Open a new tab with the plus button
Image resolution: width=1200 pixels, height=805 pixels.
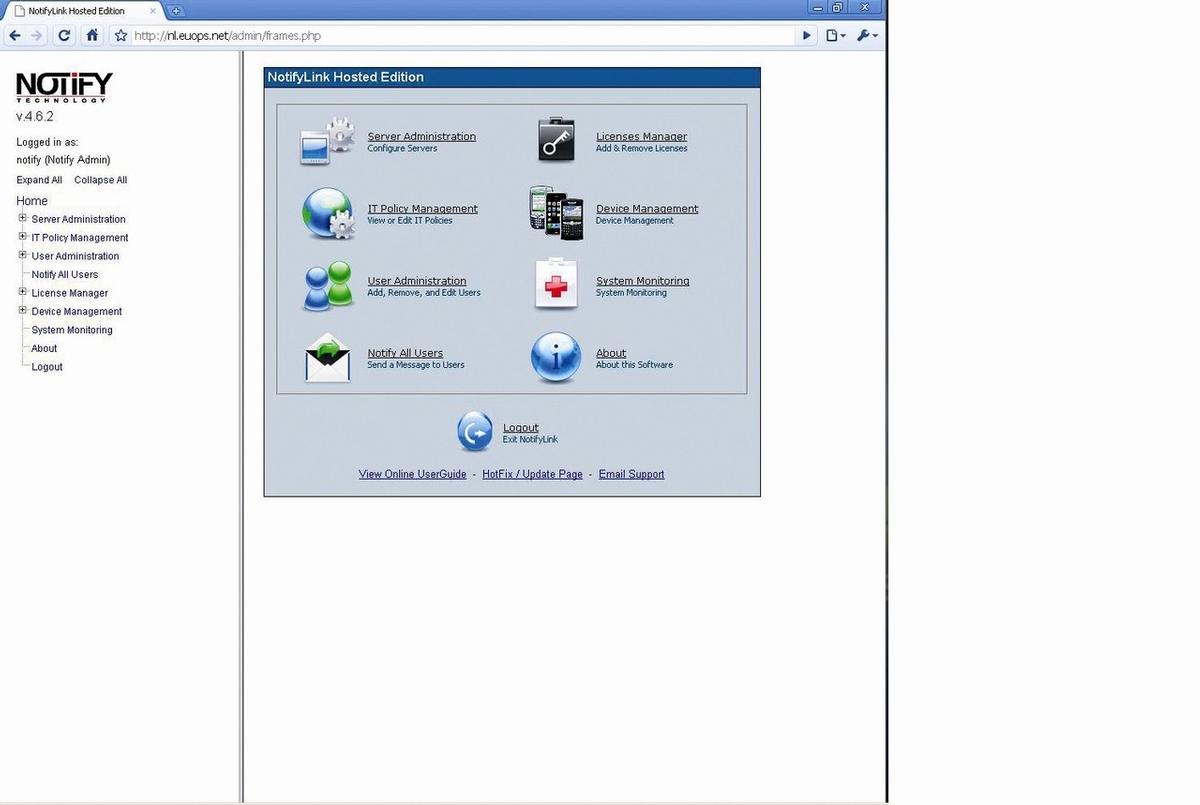[x=176, y=11]
